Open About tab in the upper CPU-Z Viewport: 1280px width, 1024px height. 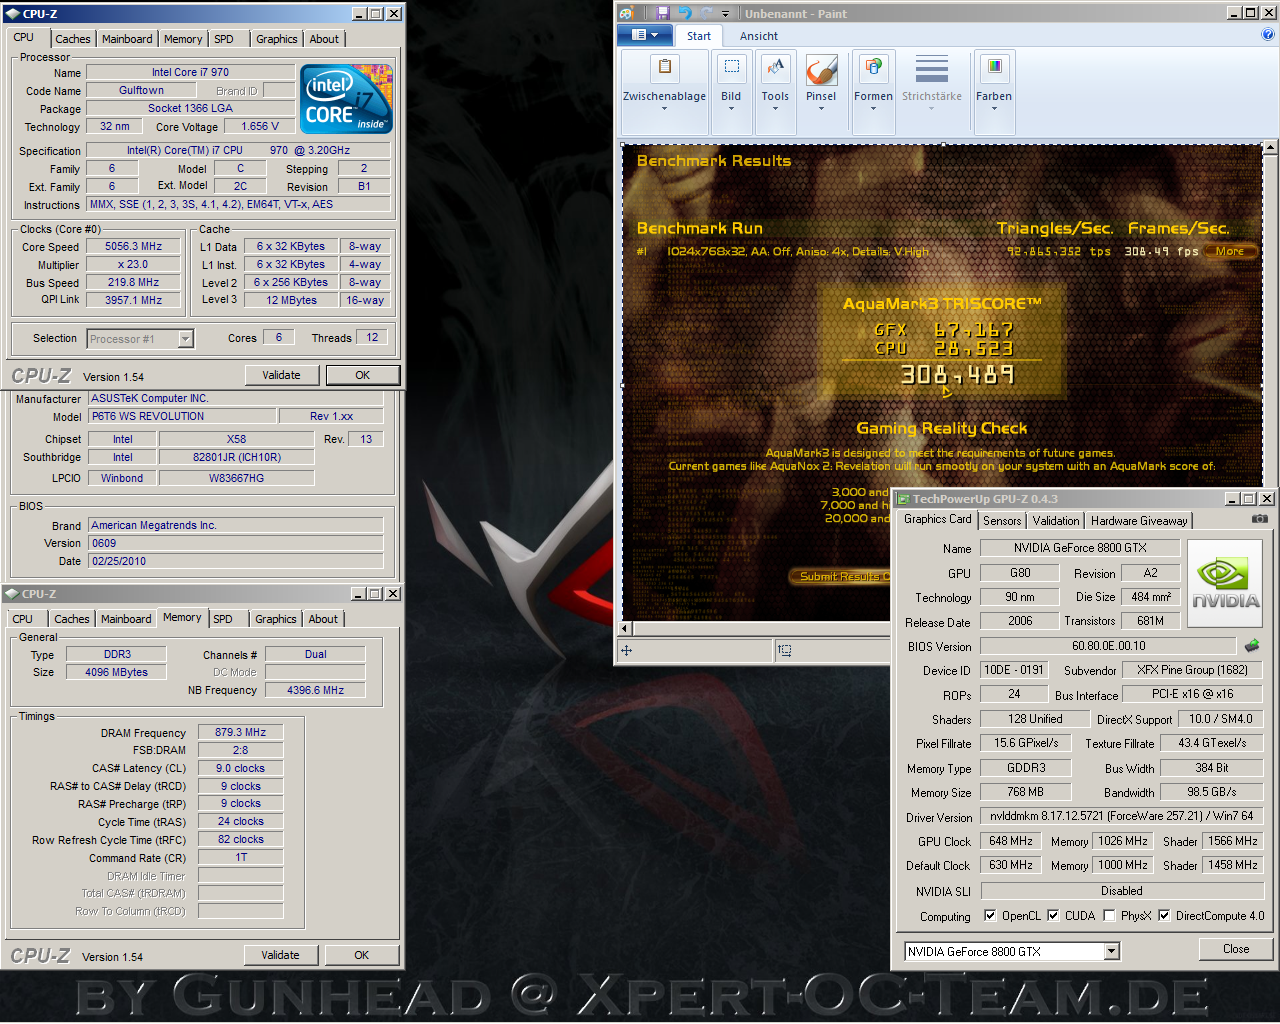pos(324,39)
